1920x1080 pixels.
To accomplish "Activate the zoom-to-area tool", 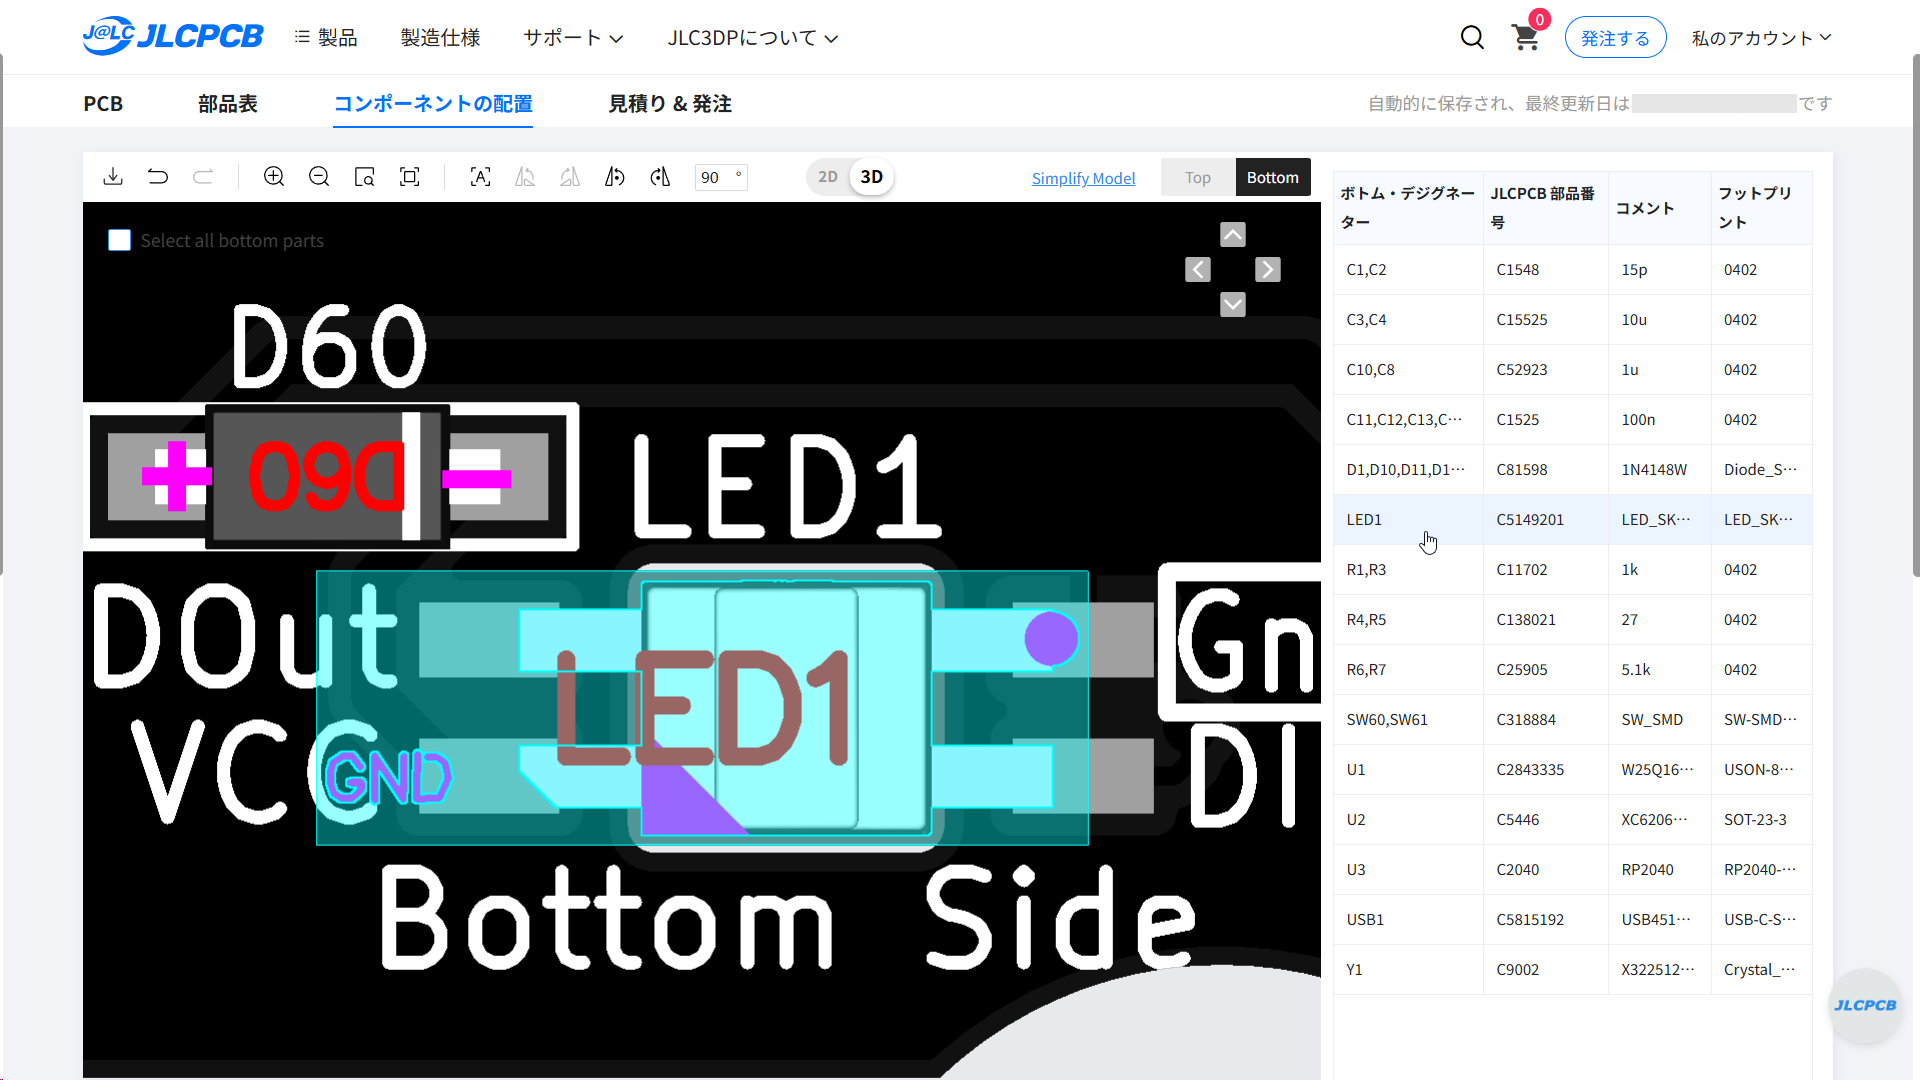I will tap(364, 177).
